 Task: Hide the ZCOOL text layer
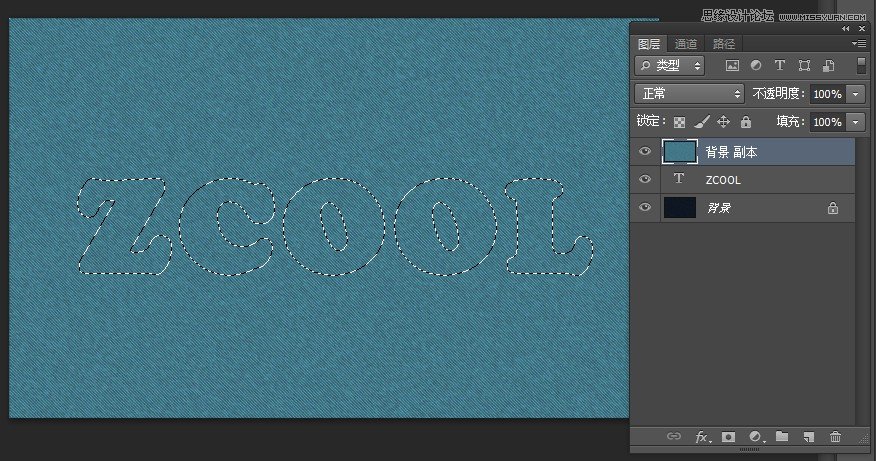pos(645,179)
